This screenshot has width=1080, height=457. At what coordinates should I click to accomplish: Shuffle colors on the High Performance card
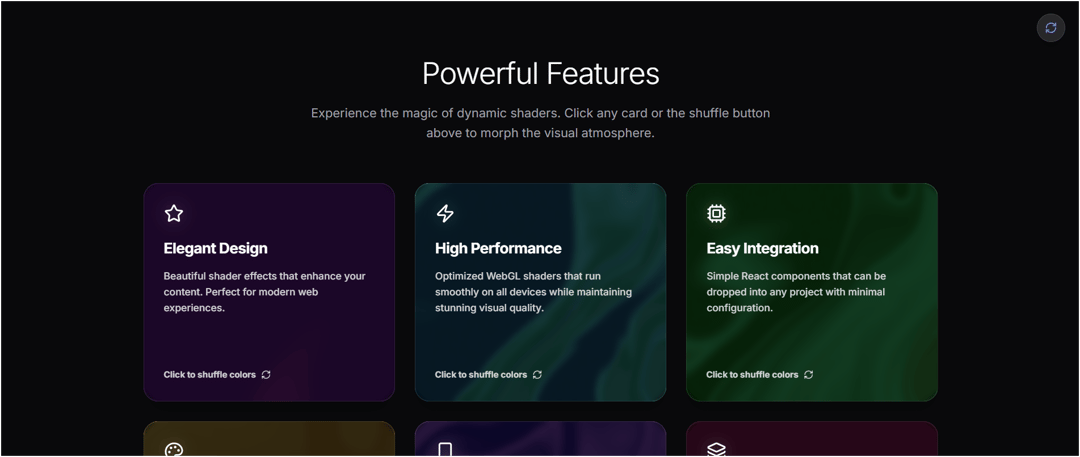coord(488,374)
